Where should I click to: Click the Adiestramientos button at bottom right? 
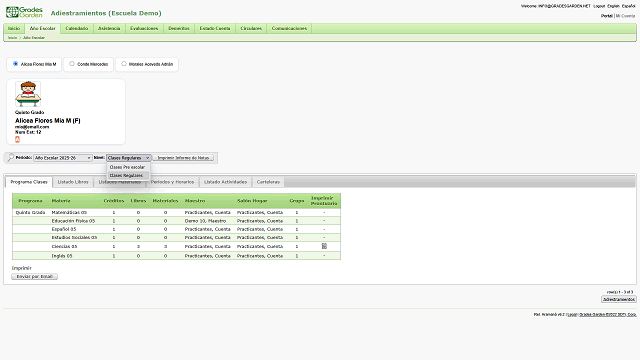(x=619, y=299)
